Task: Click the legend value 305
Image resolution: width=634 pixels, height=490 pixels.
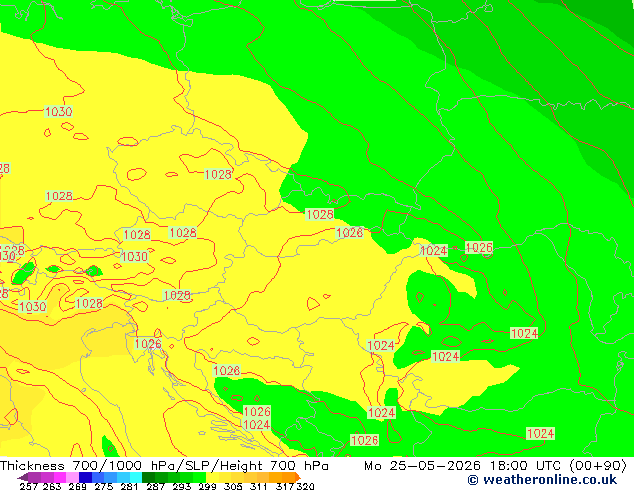Action: tap(233, 486)
